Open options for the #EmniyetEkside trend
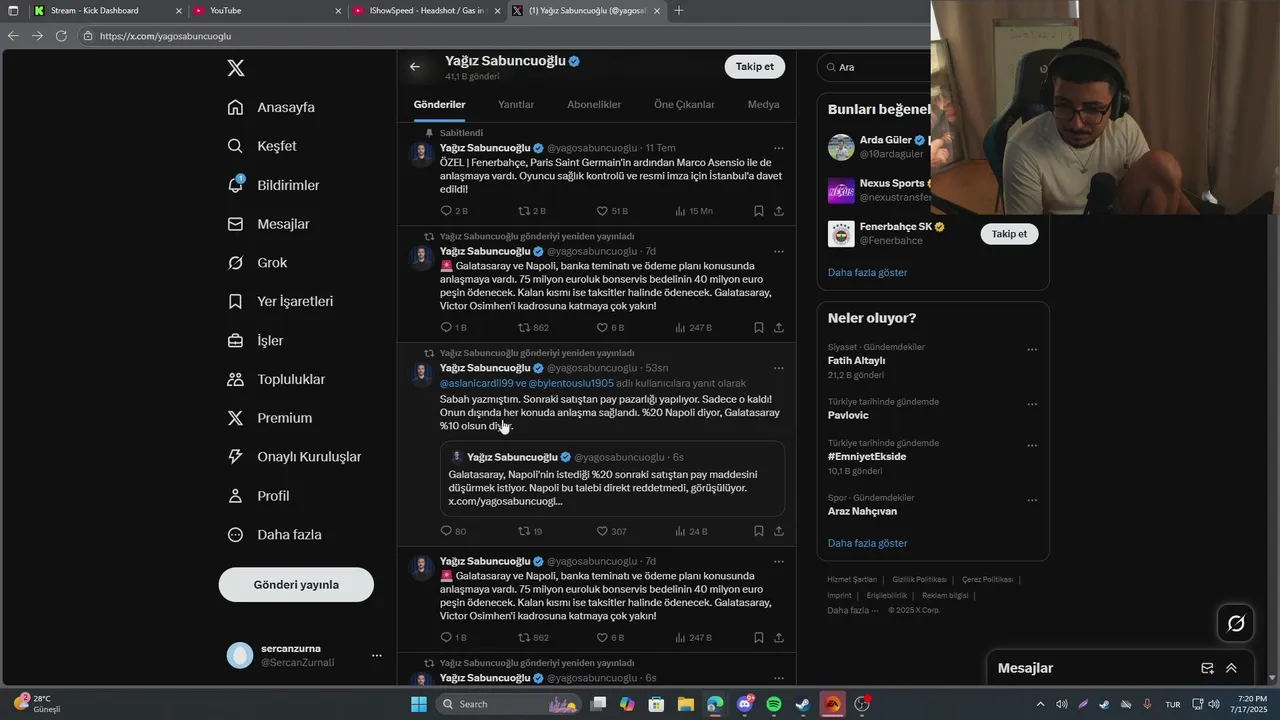 pos(1032,446)
